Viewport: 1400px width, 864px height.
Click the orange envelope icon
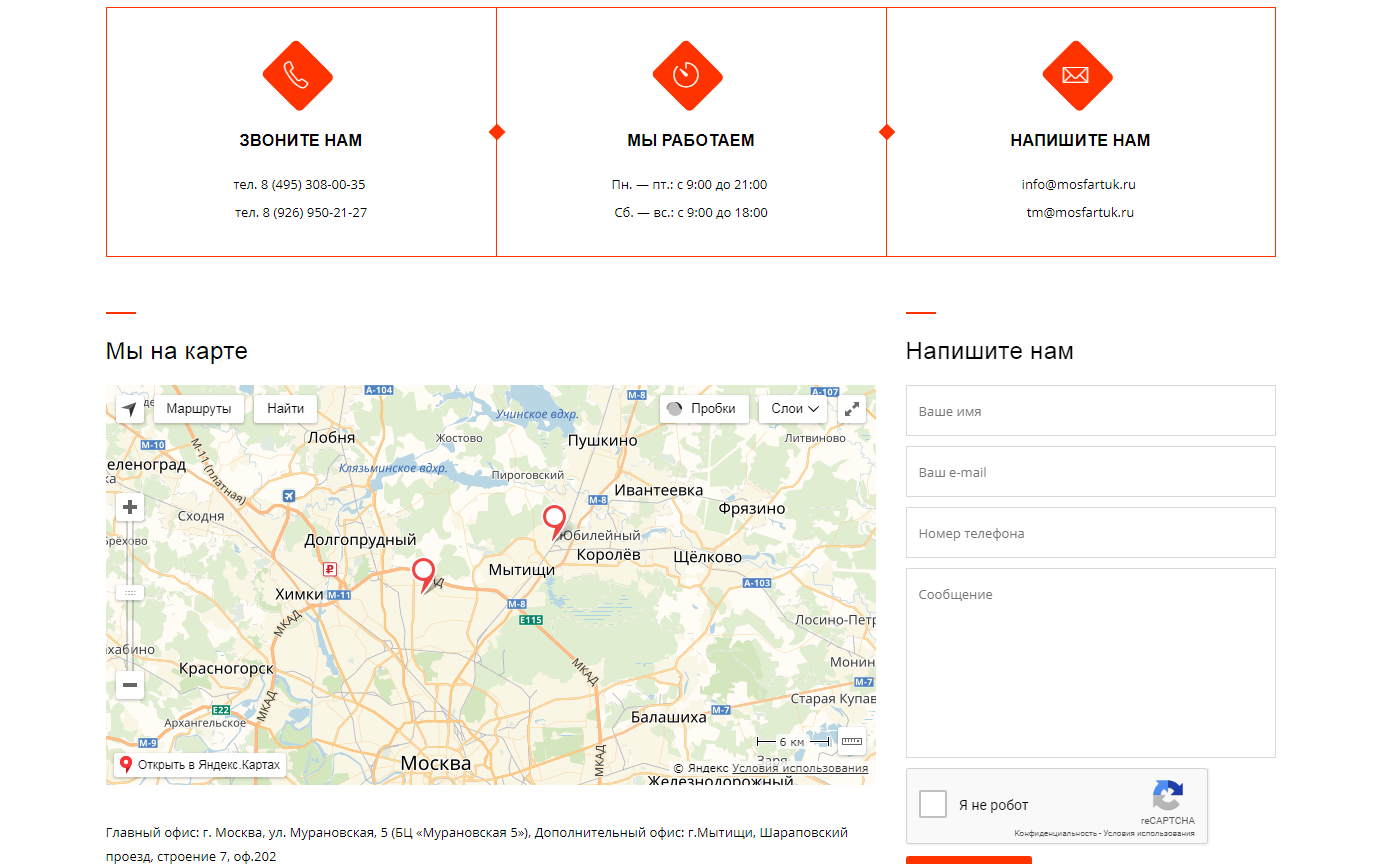pyautogui.click(x=1077, y=76)
